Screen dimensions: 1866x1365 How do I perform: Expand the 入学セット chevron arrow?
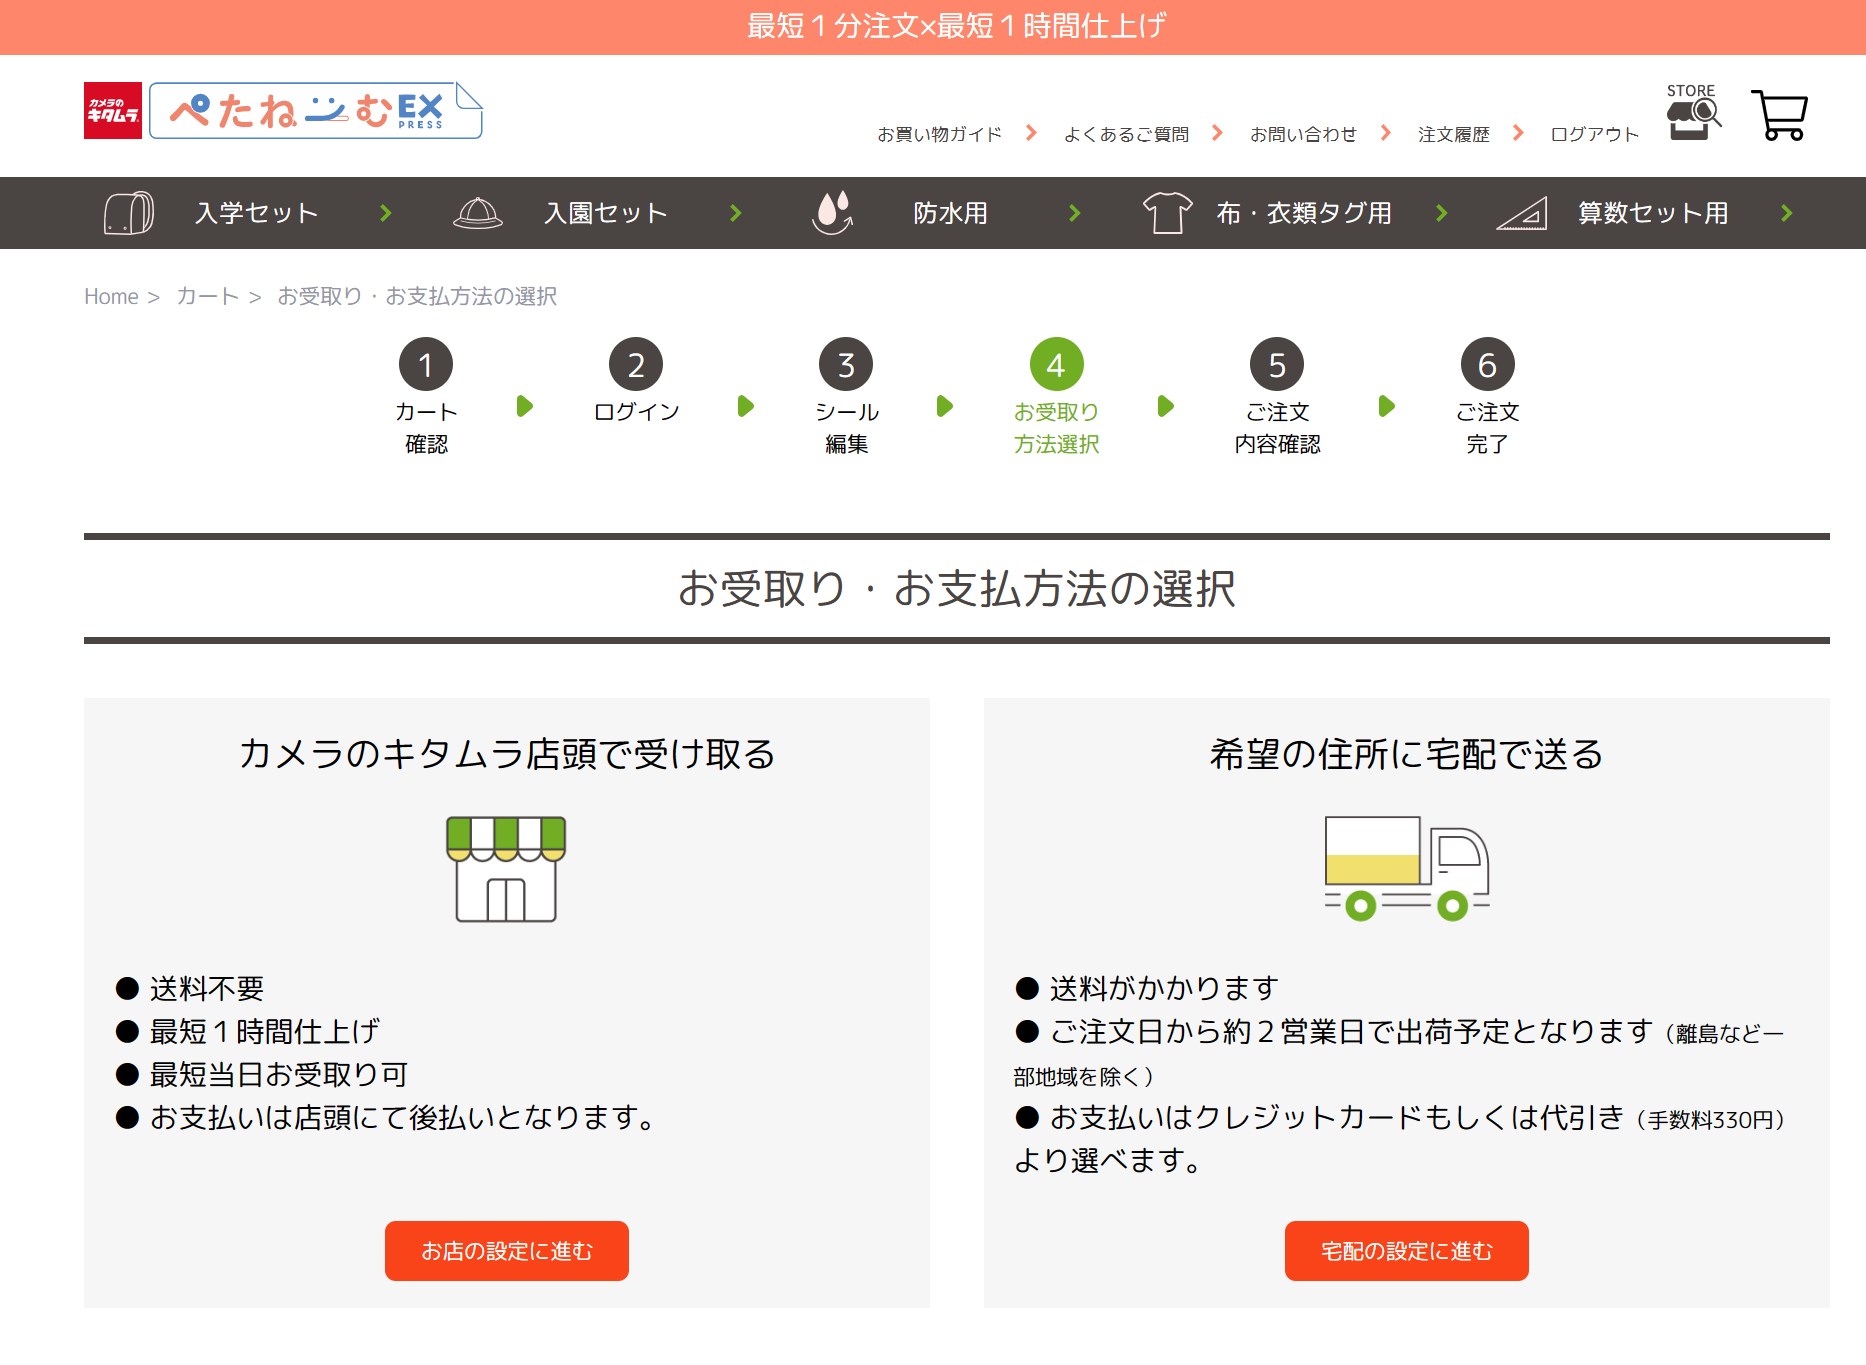tap(386, 213)
